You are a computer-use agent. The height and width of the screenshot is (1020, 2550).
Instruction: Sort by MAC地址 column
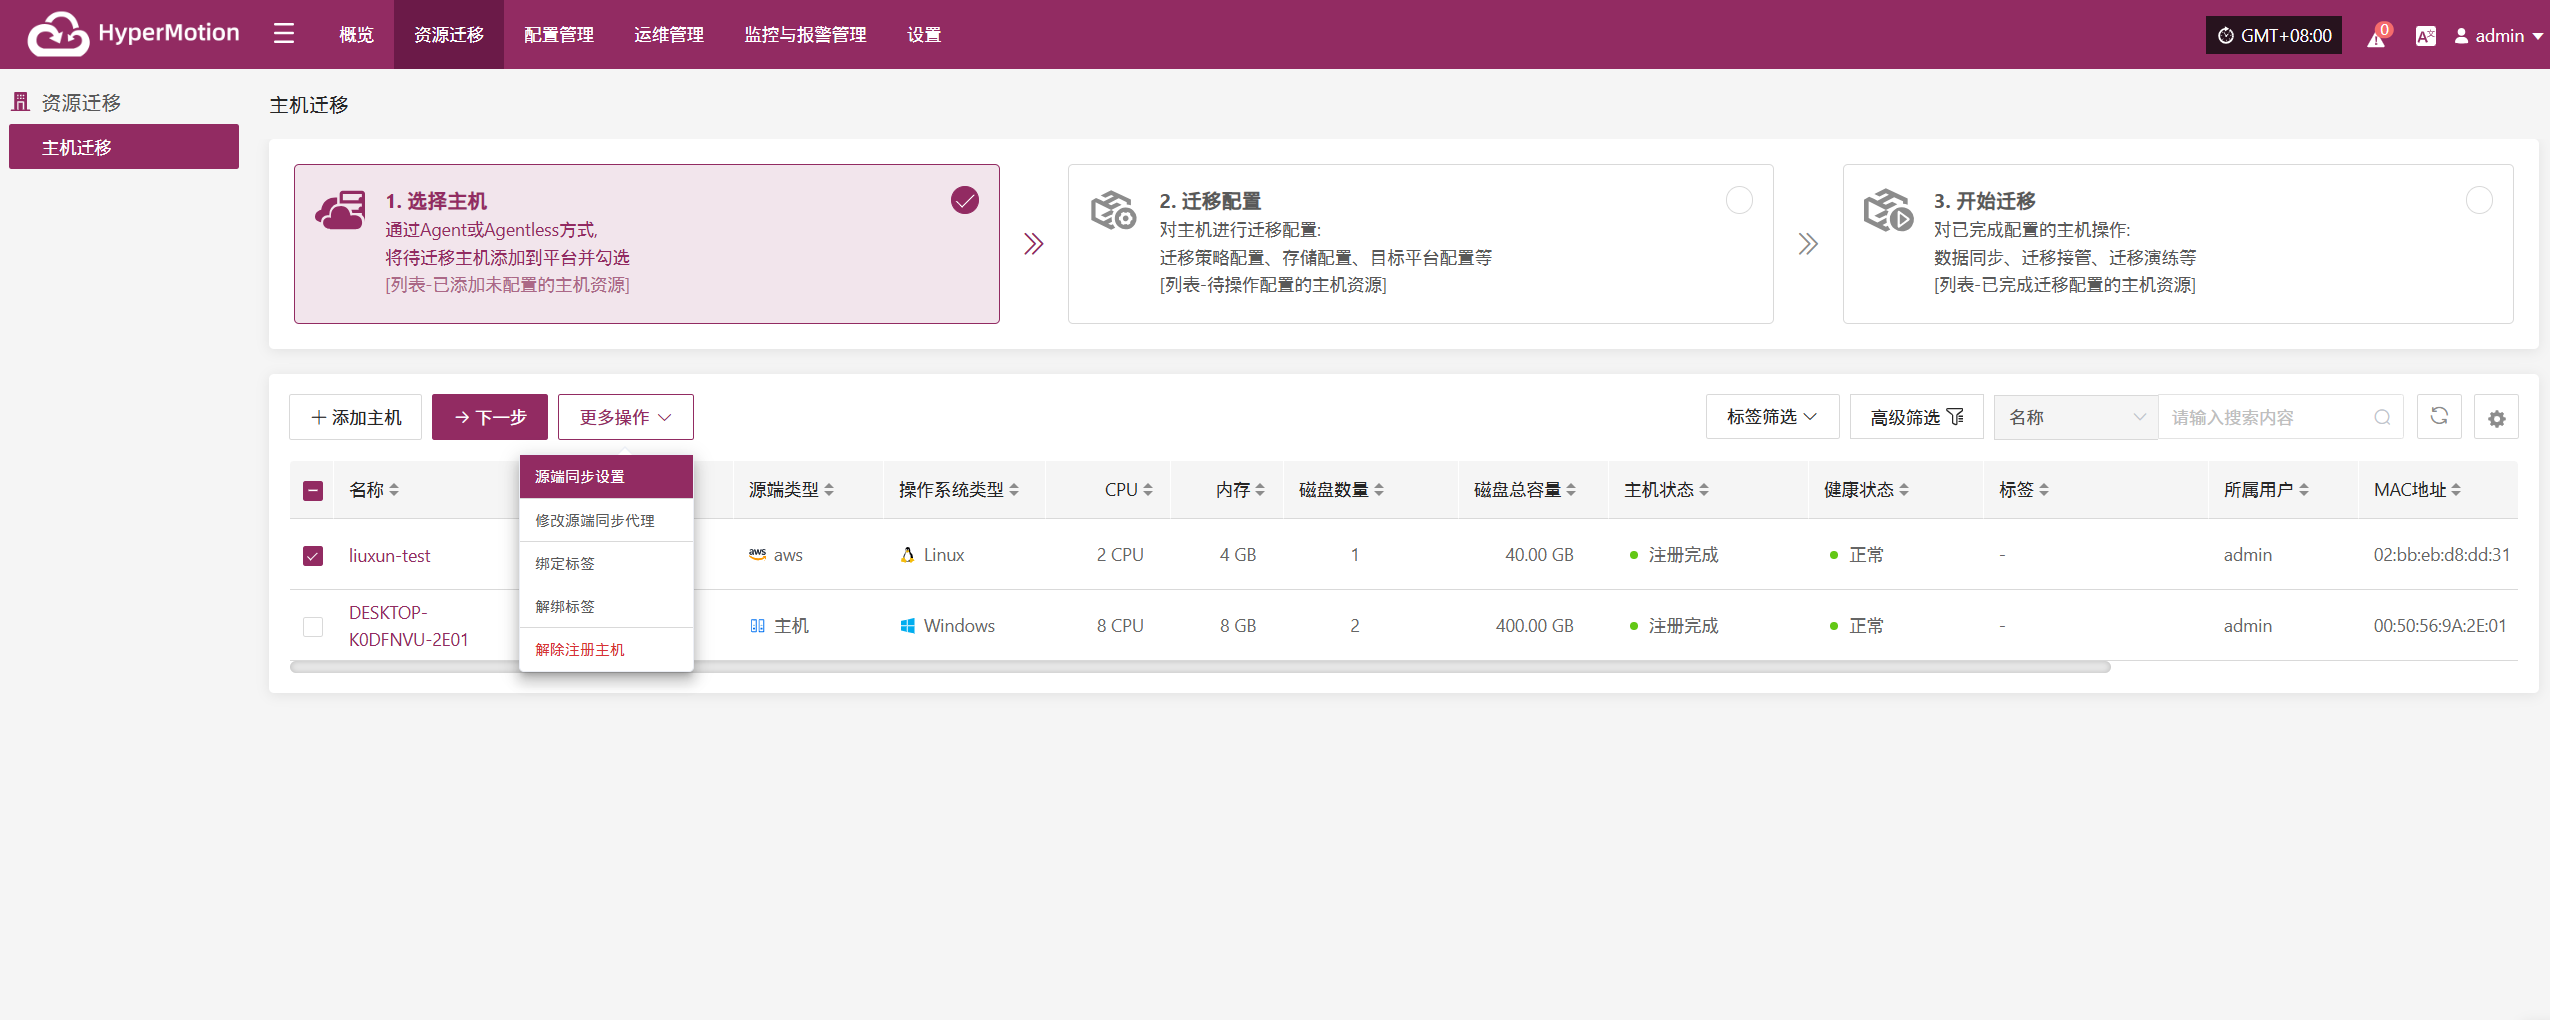click(2456, 489)
